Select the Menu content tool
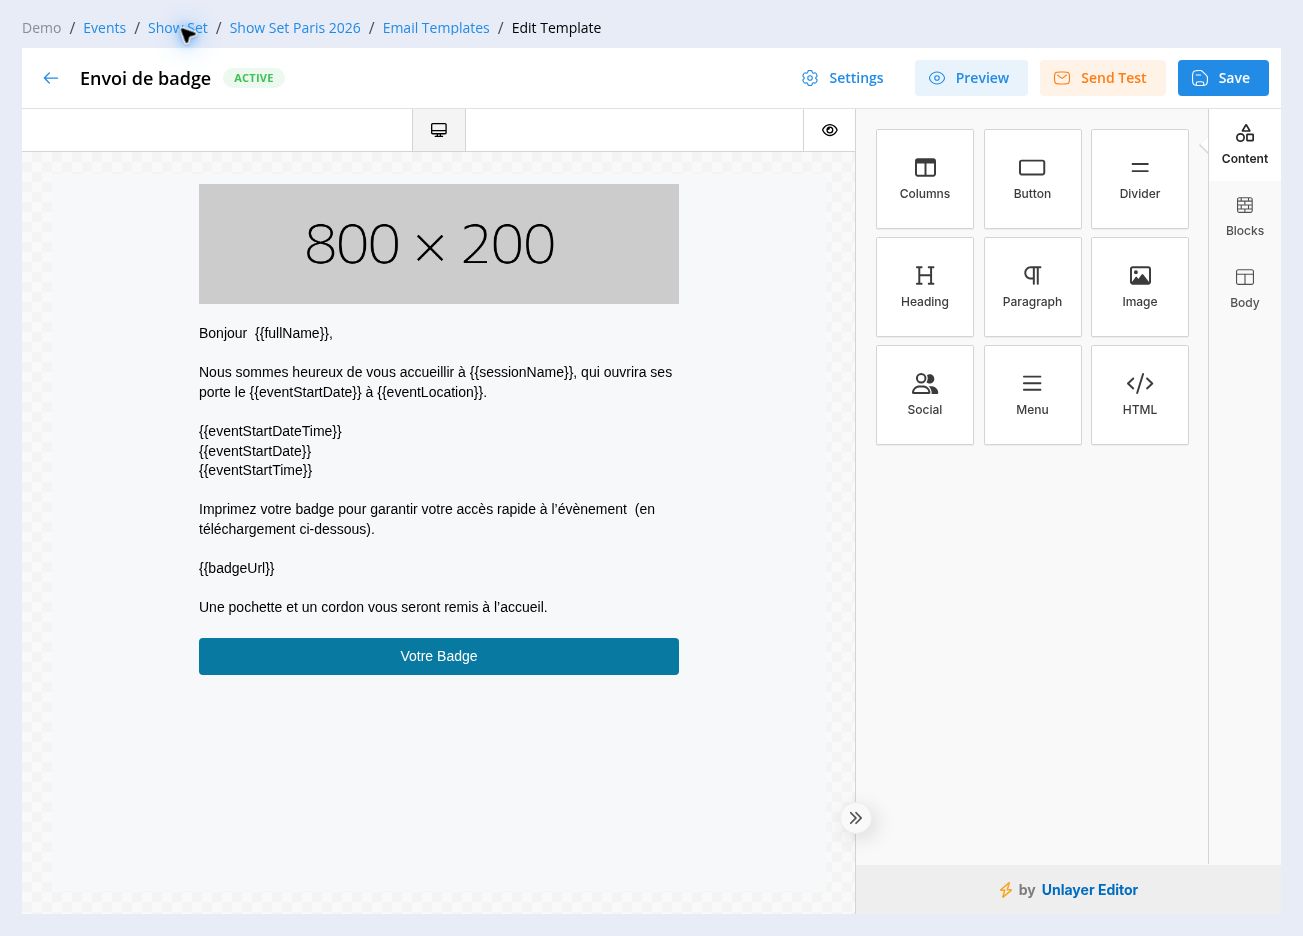Image resolution: width=1303 pixels, height=936 pixels. click(x=1032, y=395)
